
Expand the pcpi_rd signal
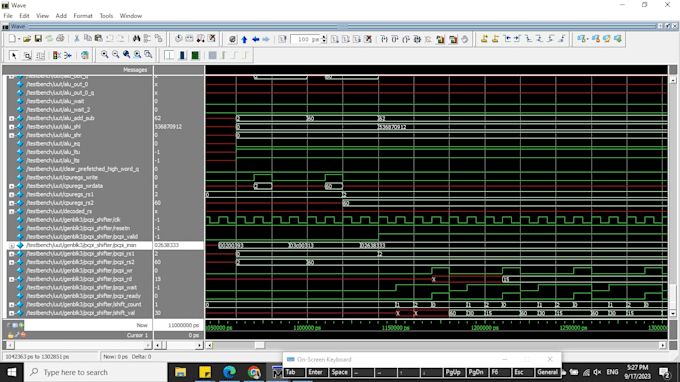coord(11,279)
